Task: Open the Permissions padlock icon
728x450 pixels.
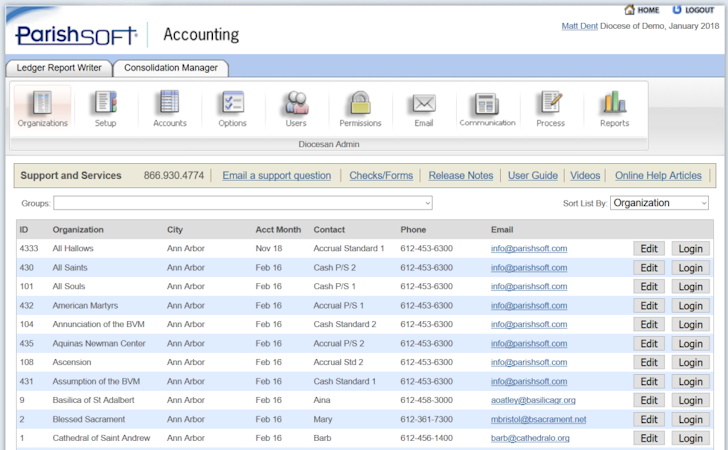Action: pyautogui.click(x=360, y=109)
